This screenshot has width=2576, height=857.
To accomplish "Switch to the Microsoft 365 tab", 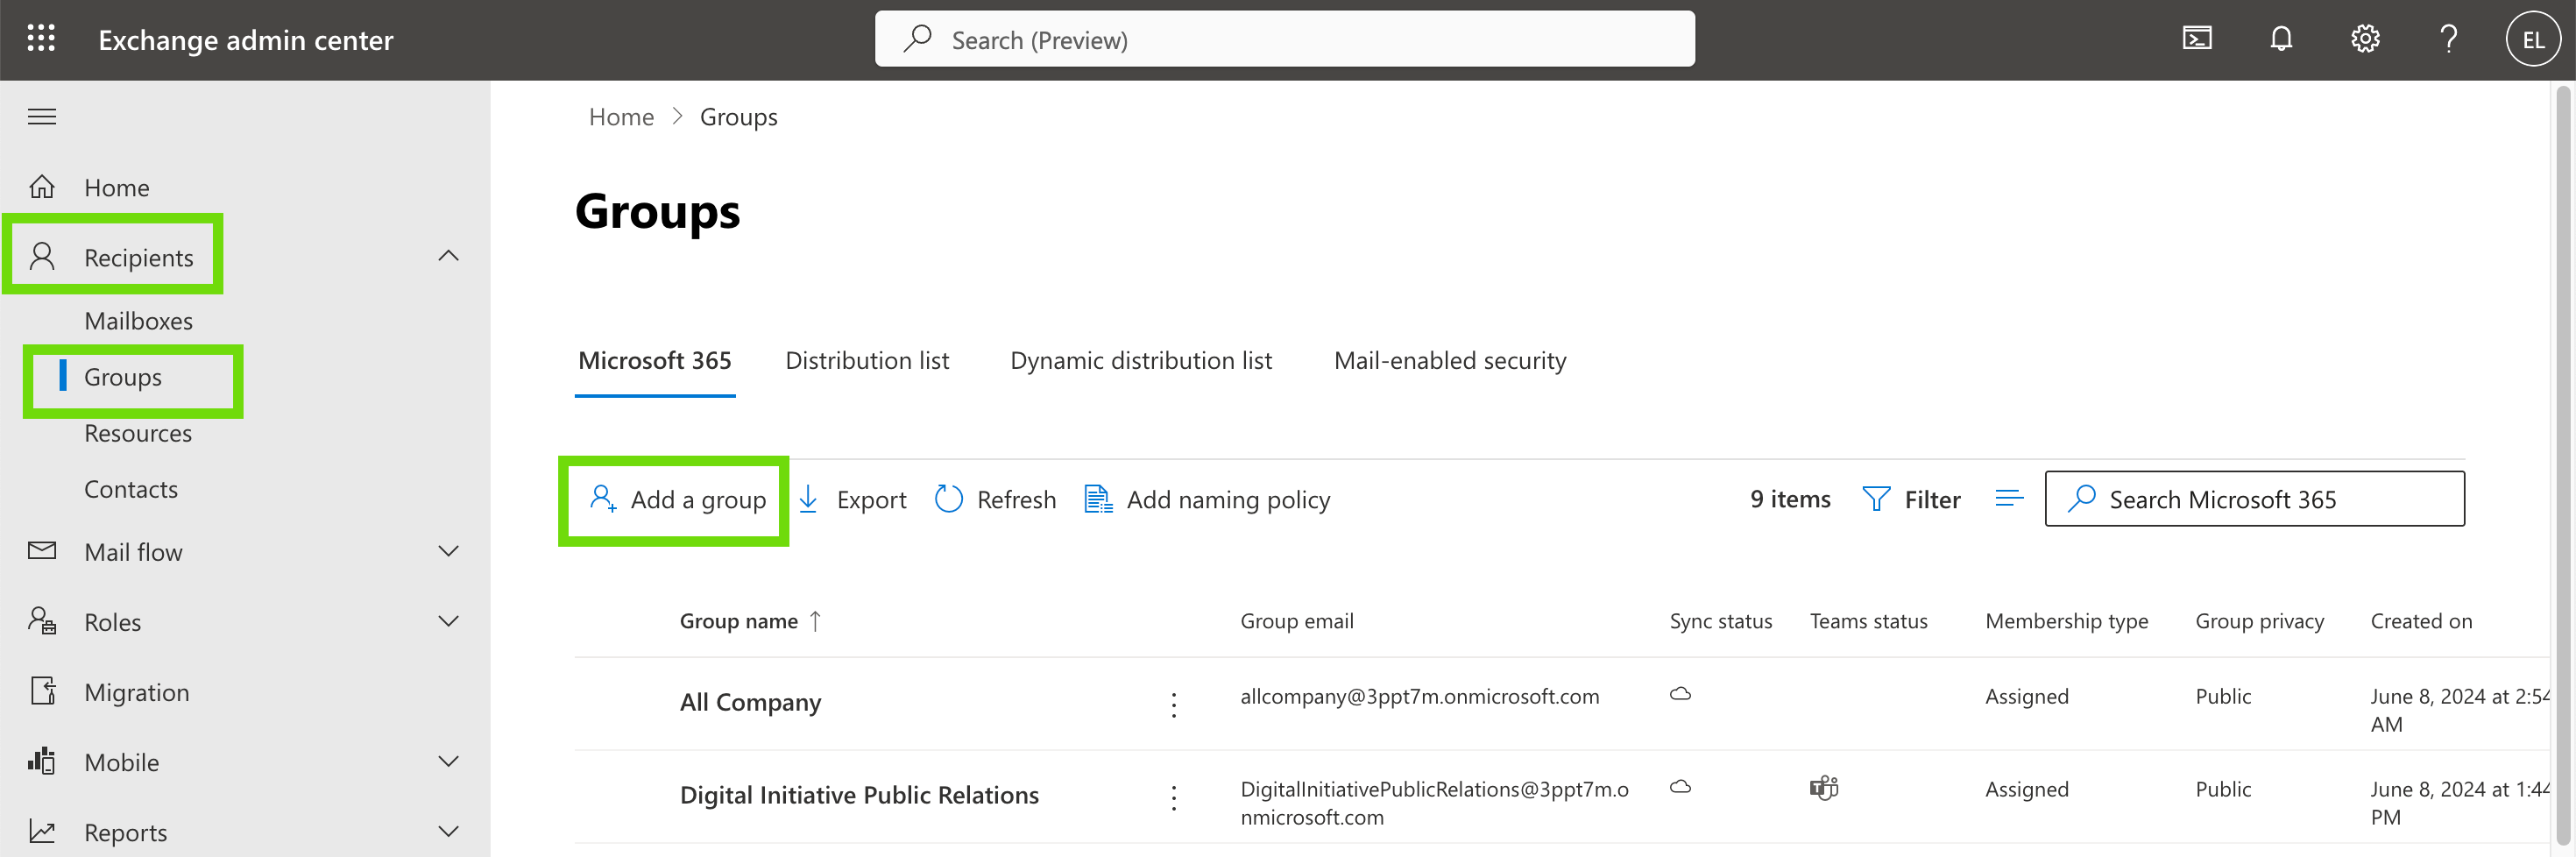I will coord(655,360).
